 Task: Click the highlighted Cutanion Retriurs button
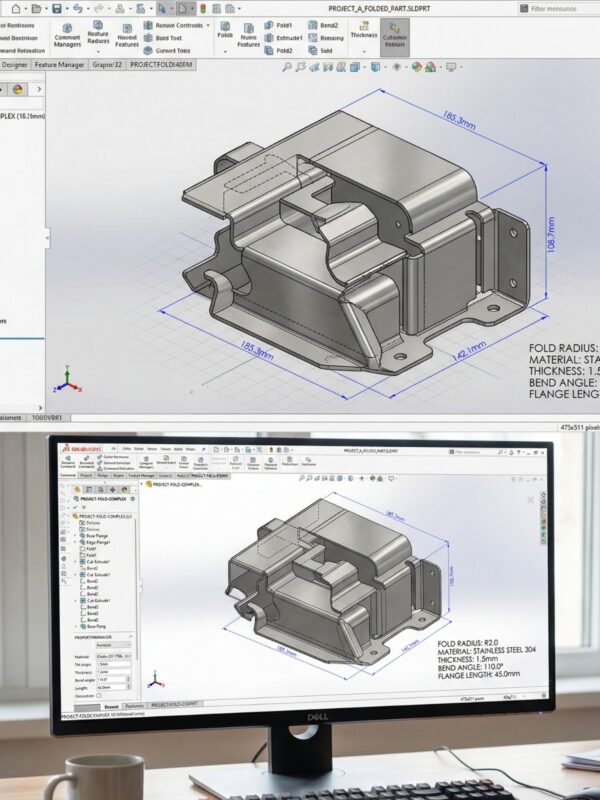point(395,35)
